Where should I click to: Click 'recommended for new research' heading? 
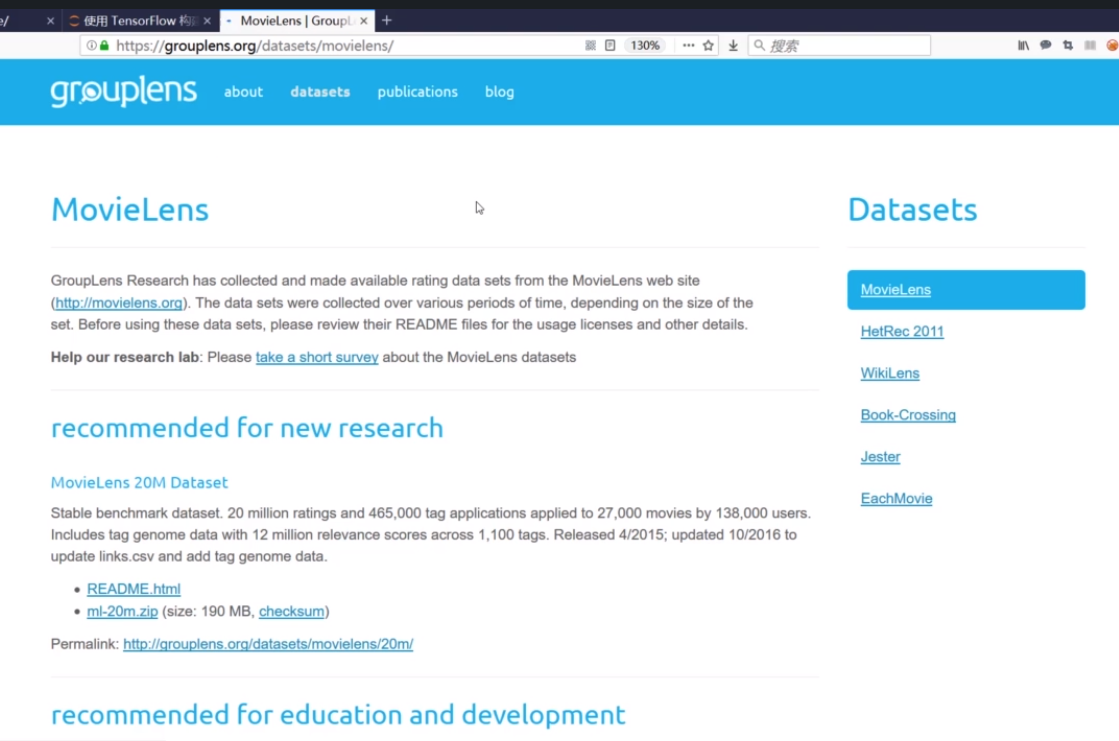[247, 428]
